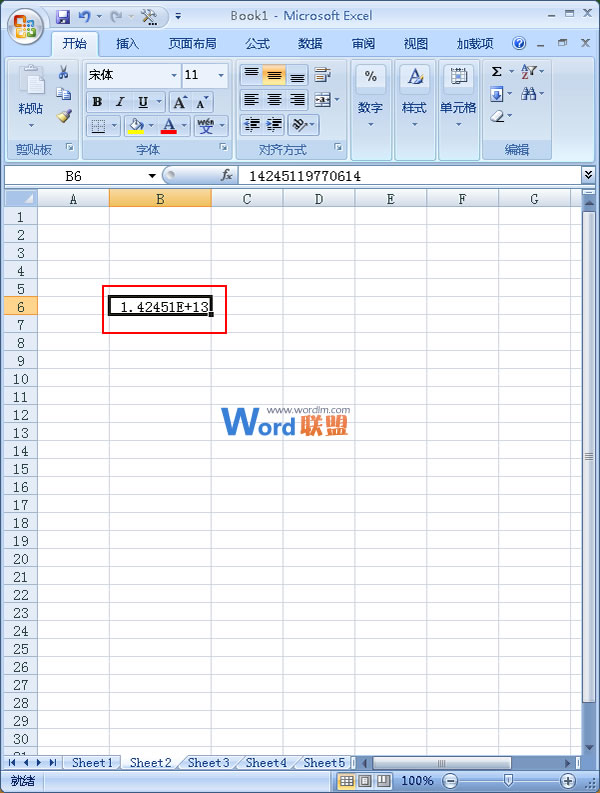Viewport: 600px width, 793px height.
Task: Decrease indent
Action: tap(251, 124)
